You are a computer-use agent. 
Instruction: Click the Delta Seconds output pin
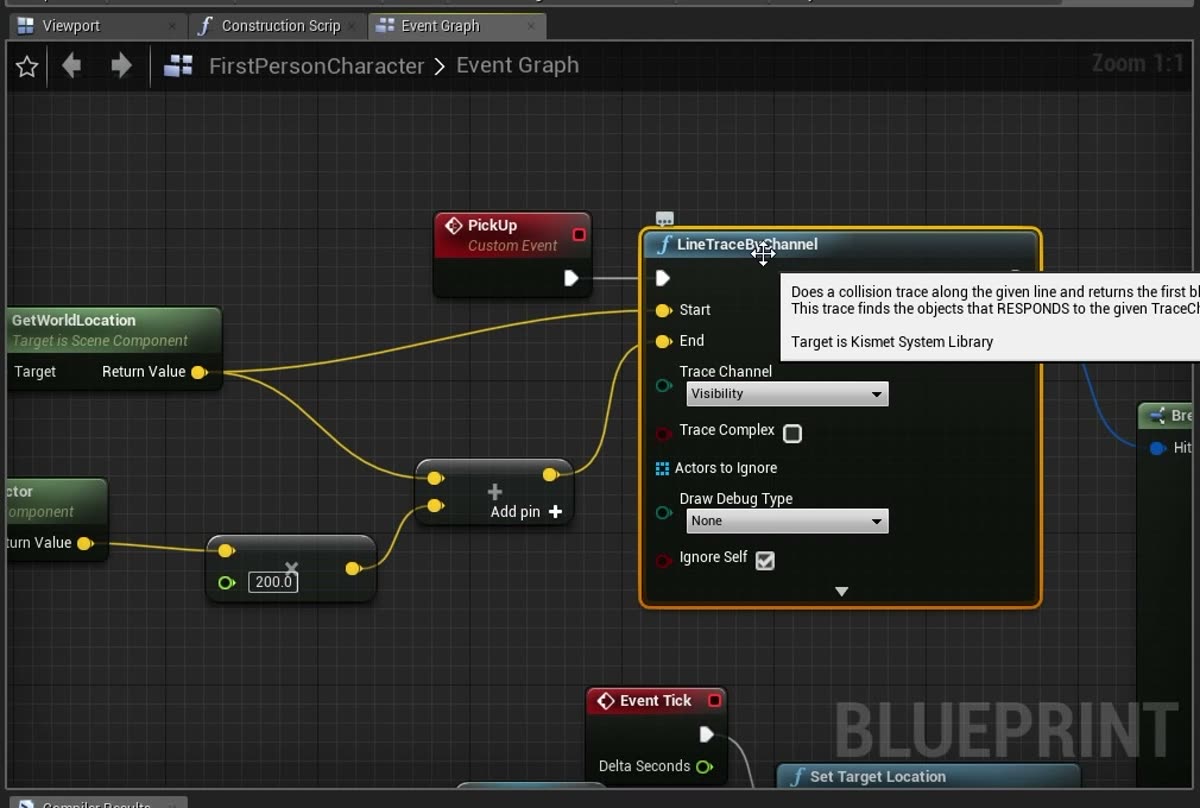click(x=705, y=767)
